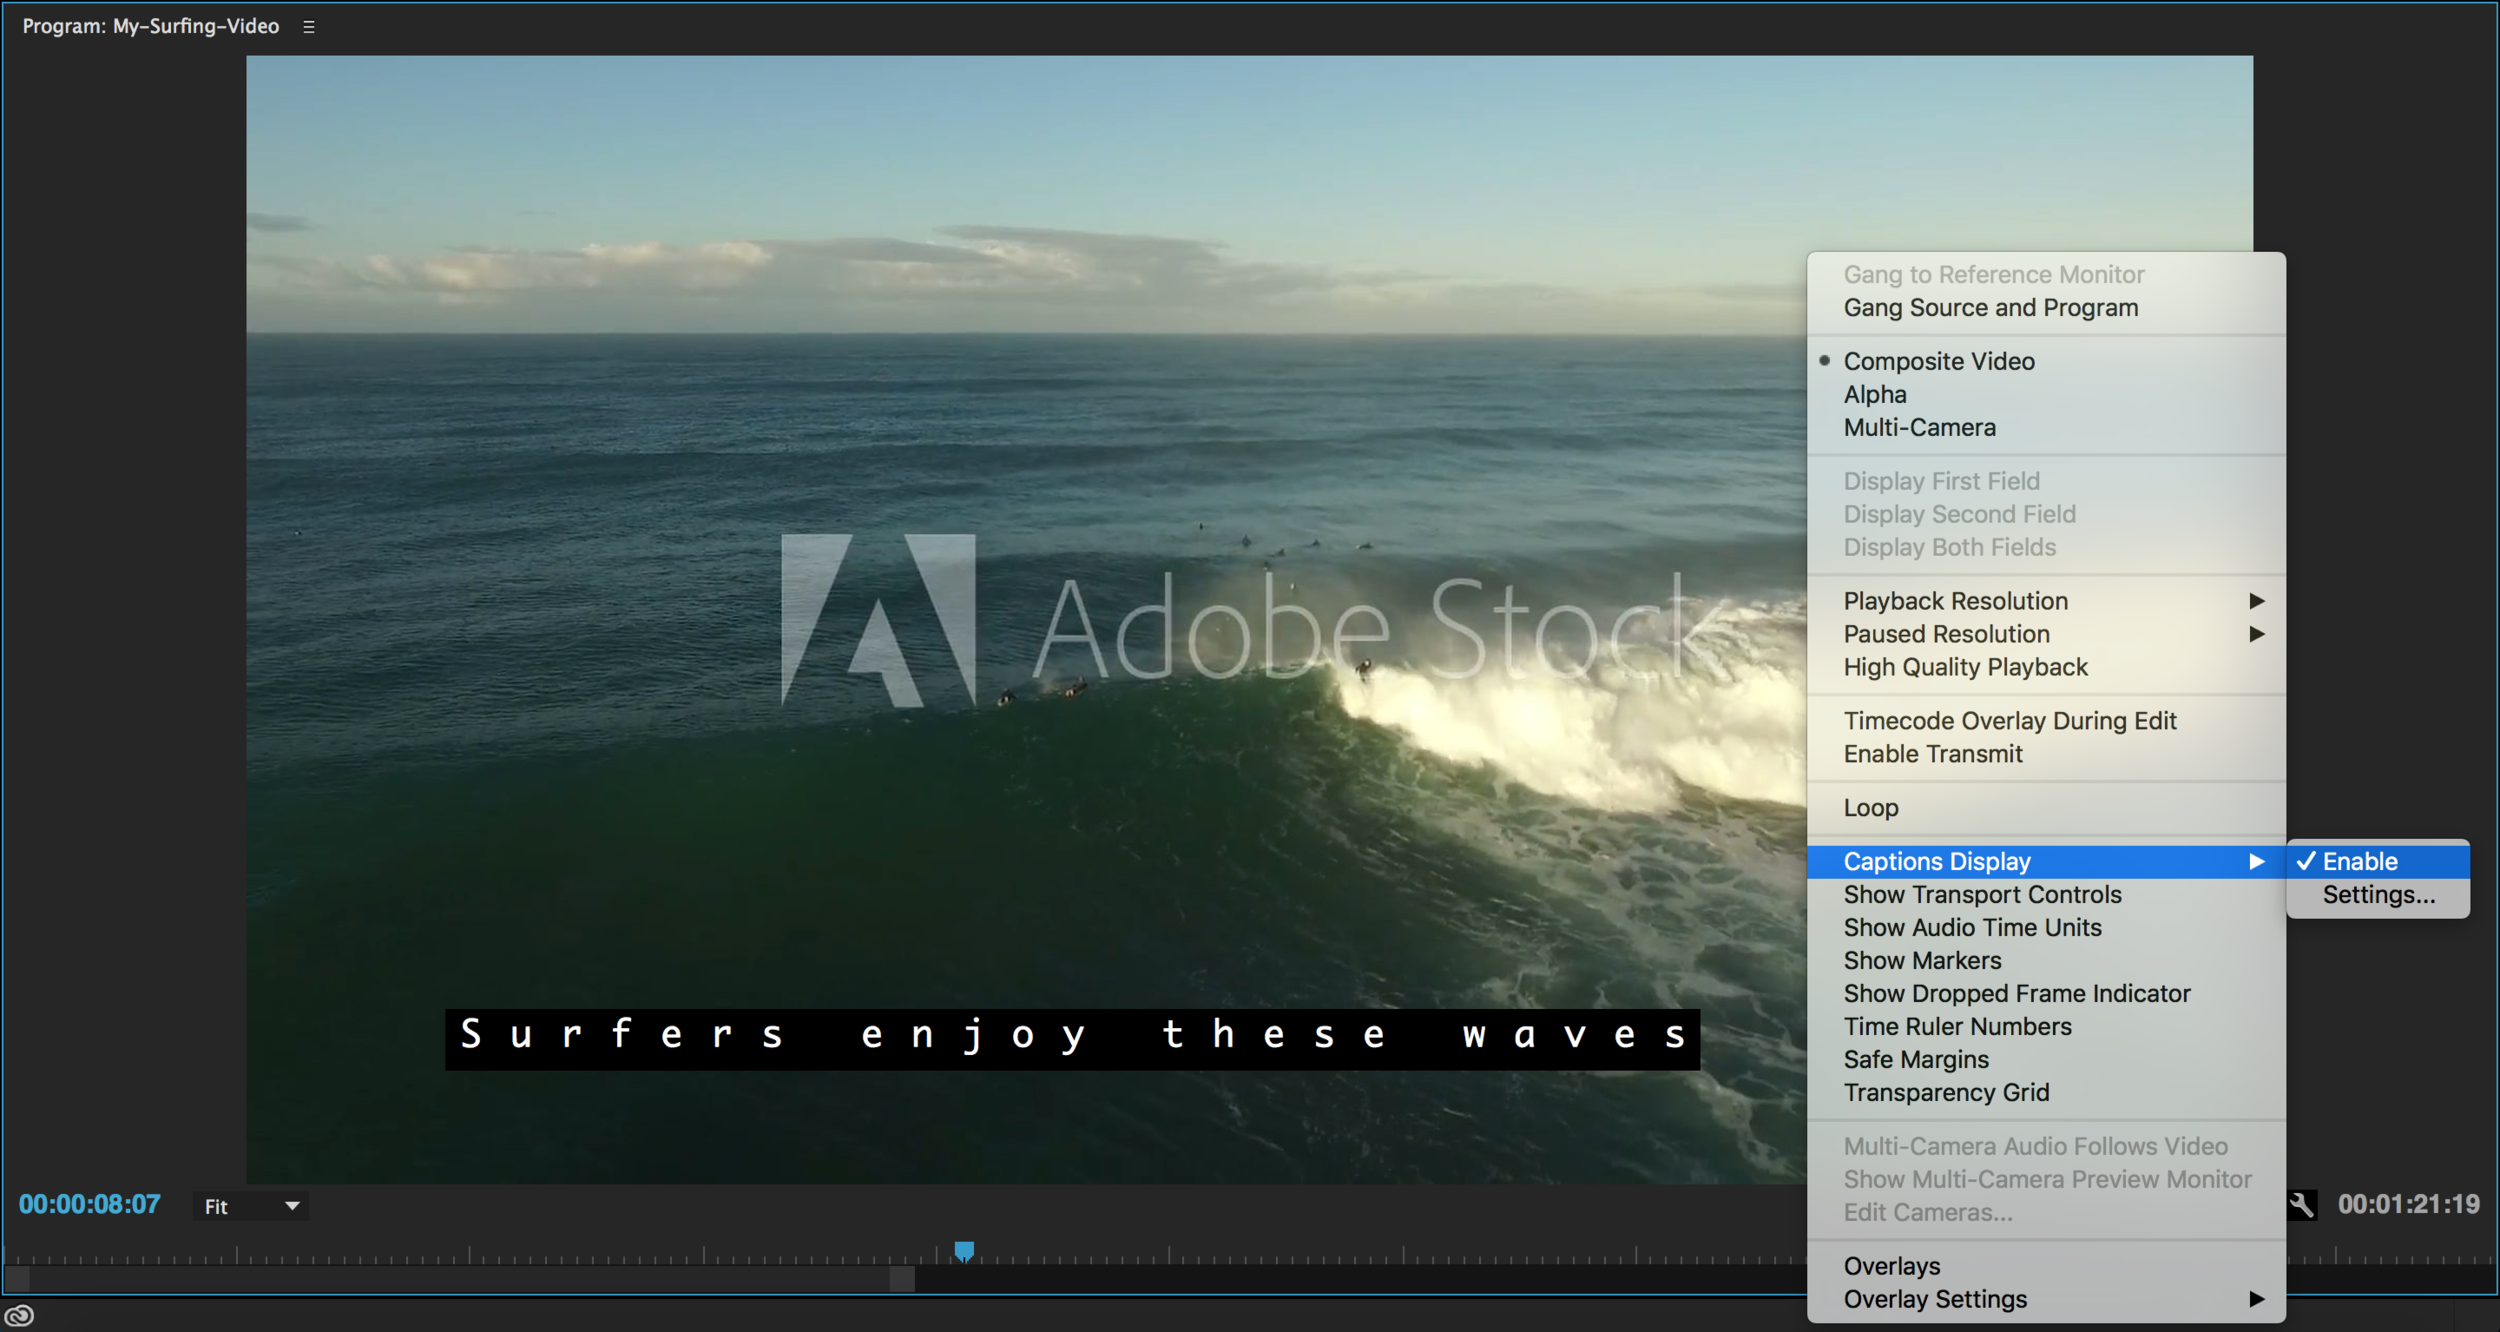This screenshot has width=2500, height=1332.
Task: Toggle Show Transport Controls
Action: tap(2046, 895)
